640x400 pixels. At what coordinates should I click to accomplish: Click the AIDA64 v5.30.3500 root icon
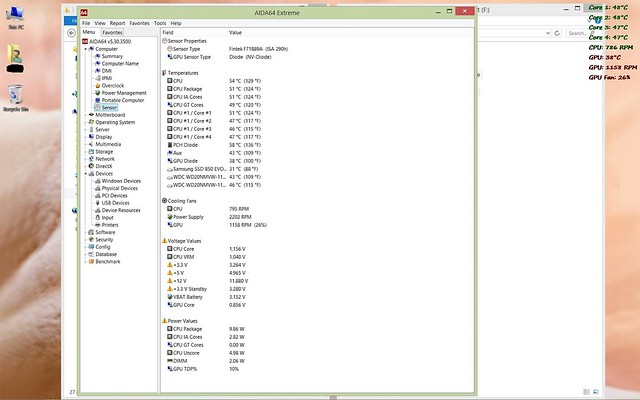tap(85, 42)
